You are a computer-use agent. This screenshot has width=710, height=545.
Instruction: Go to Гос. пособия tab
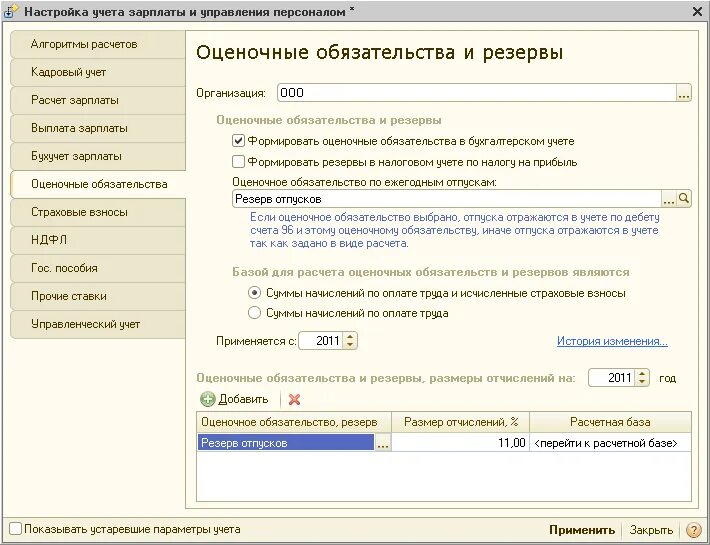(x=98, y=268)
